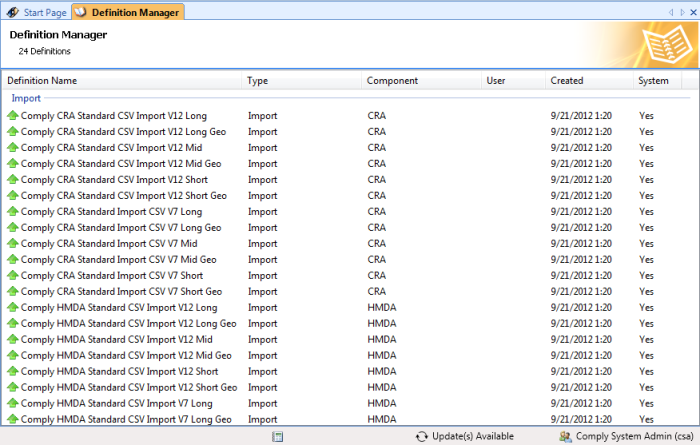This screenshot has width=700, height=445.
Task: Click the tab scroll right arrow
Action: [x=682, y=12]
